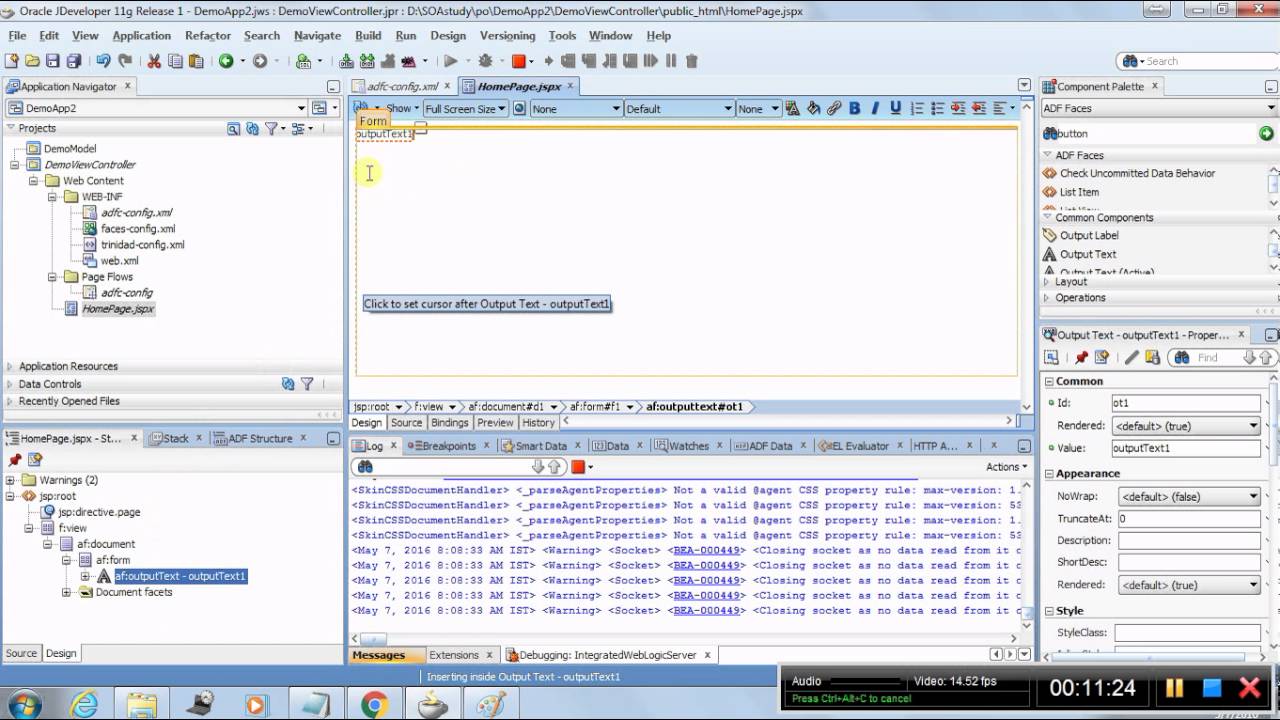Click the Open folder toolbar icon
Screen dimensions: 1280x720
tap(33, 61)
